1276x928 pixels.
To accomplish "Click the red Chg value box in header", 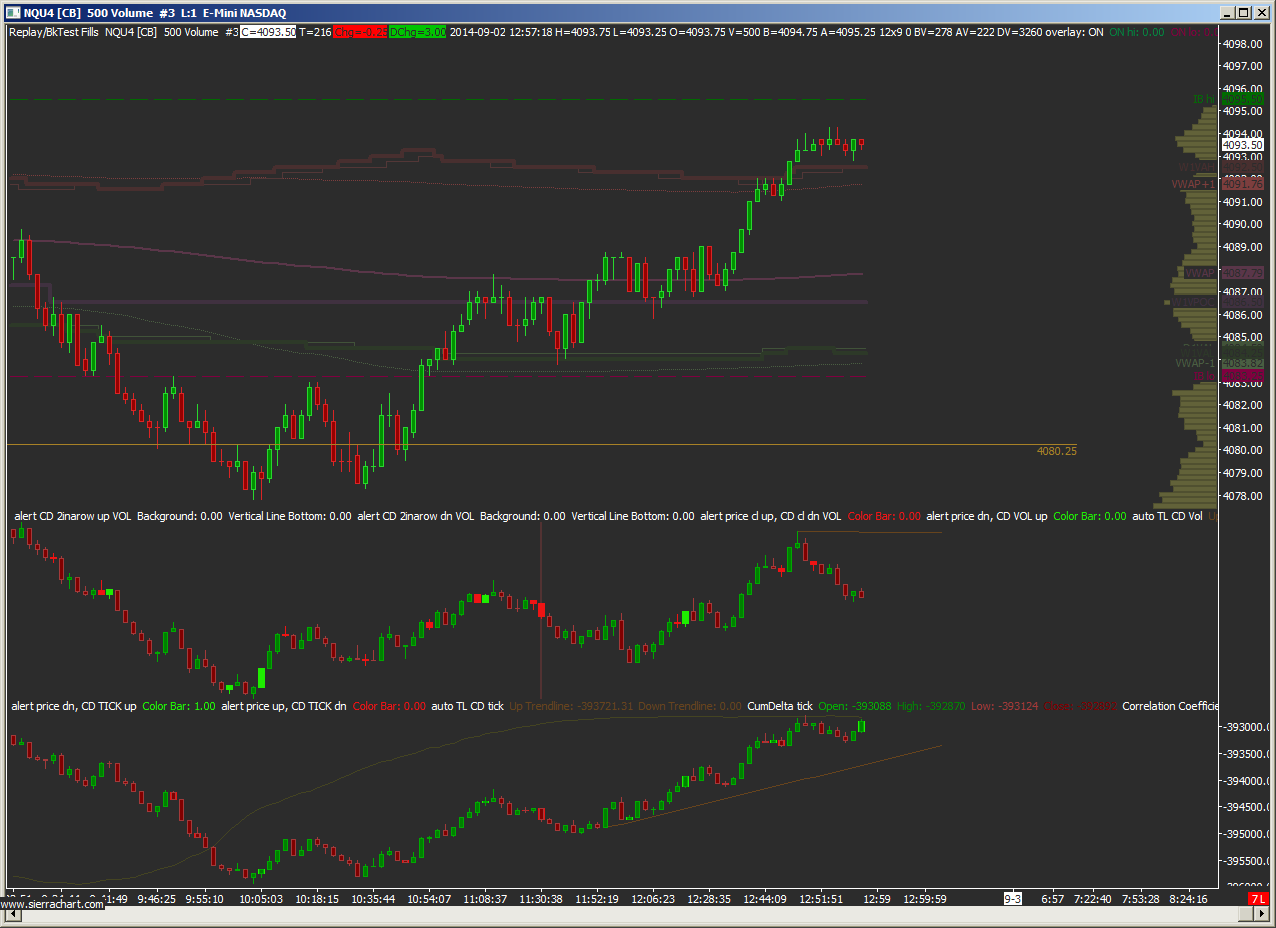I will pos(360,32).
